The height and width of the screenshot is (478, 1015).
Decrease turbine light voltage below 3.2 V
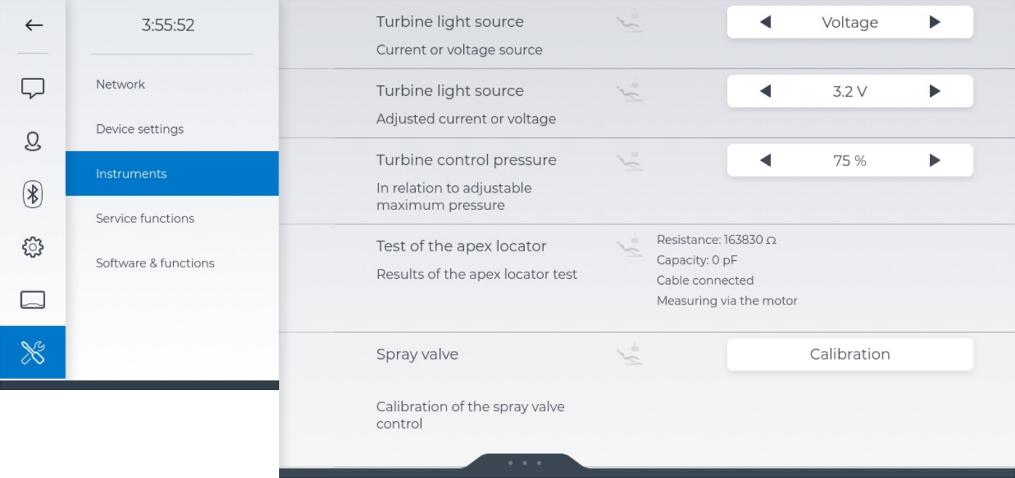(765, 91)
